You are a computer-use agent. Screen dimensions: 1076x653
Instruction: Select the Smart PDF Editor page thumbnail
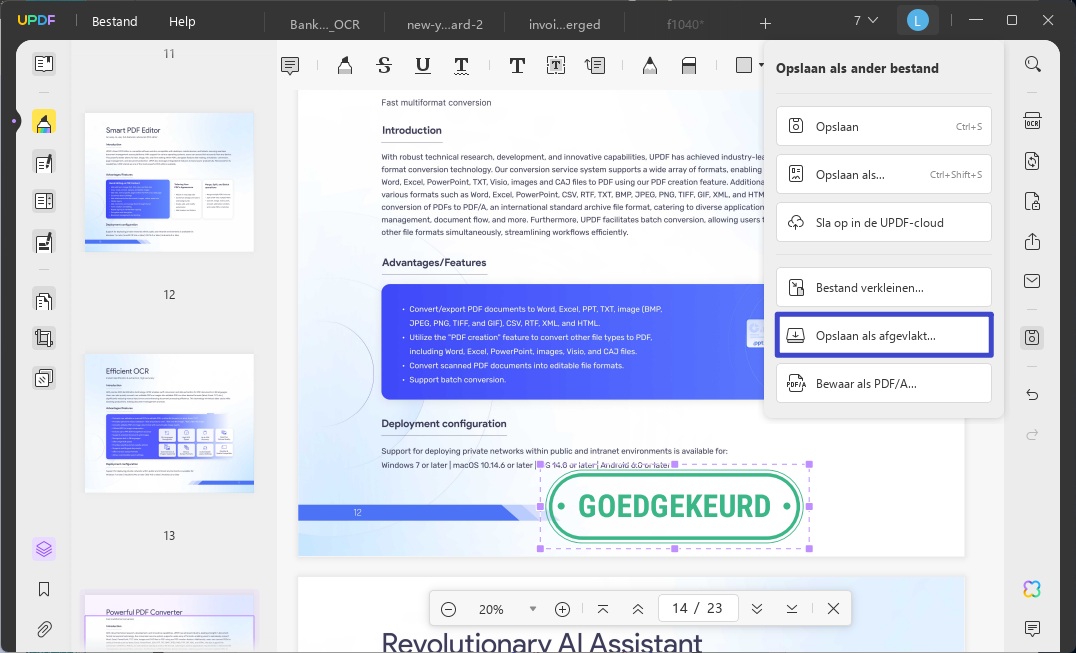(x=169, y=182)
